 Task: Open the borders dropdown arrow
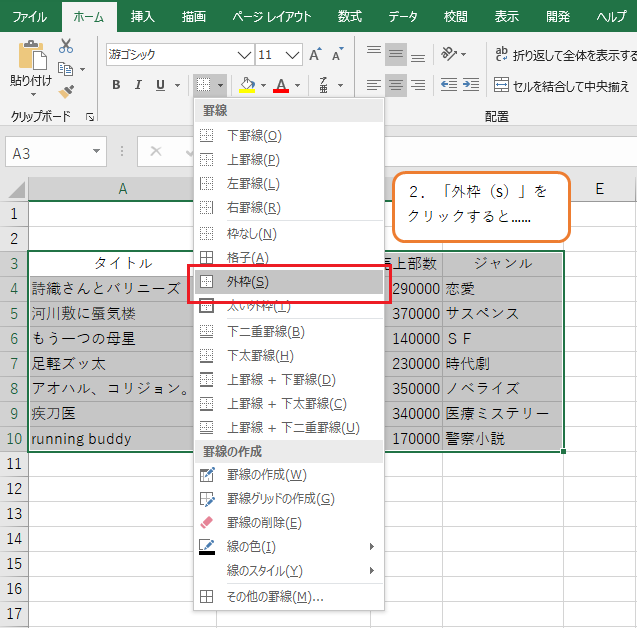pos(220,85)
